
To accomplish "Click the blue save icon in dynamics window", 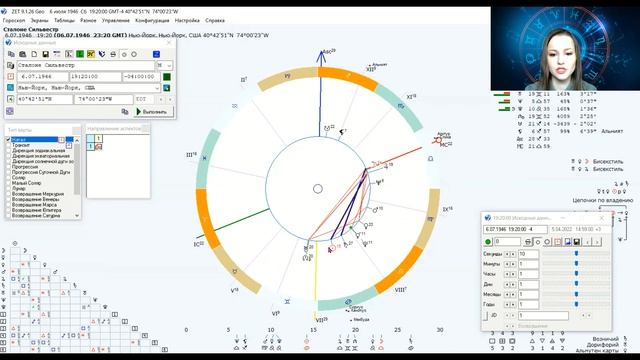I will click(x=567, y=242).
